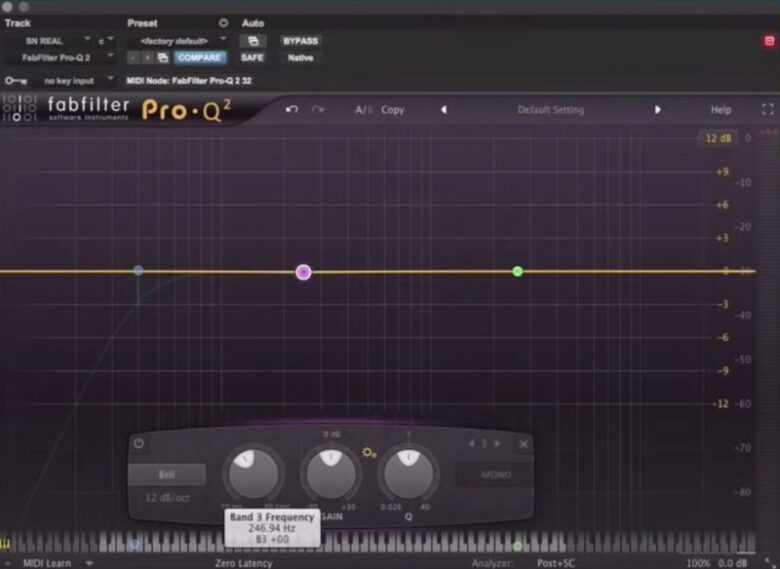Click the 0 dB gain readout above knob
780x569 pixels.
331,434
